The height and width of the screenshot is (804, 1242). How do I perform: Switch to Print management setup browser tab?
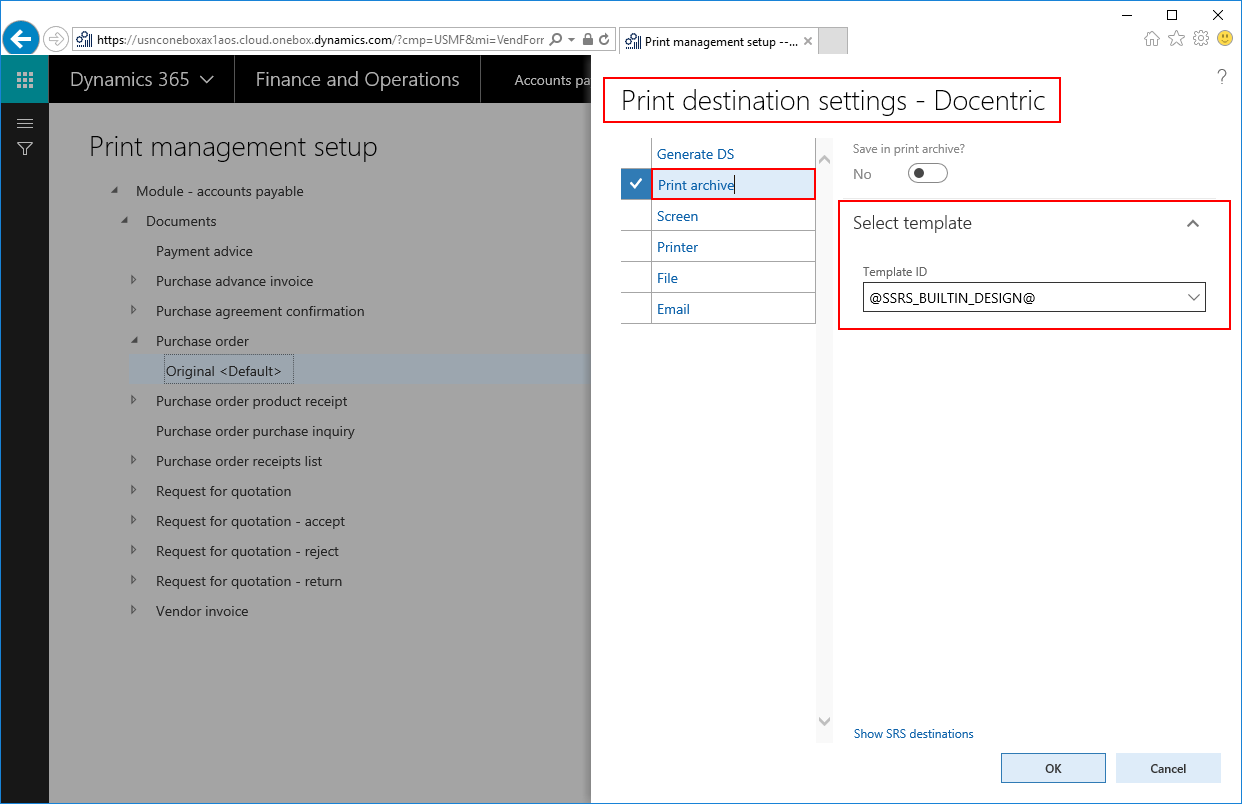click(718, 41)
